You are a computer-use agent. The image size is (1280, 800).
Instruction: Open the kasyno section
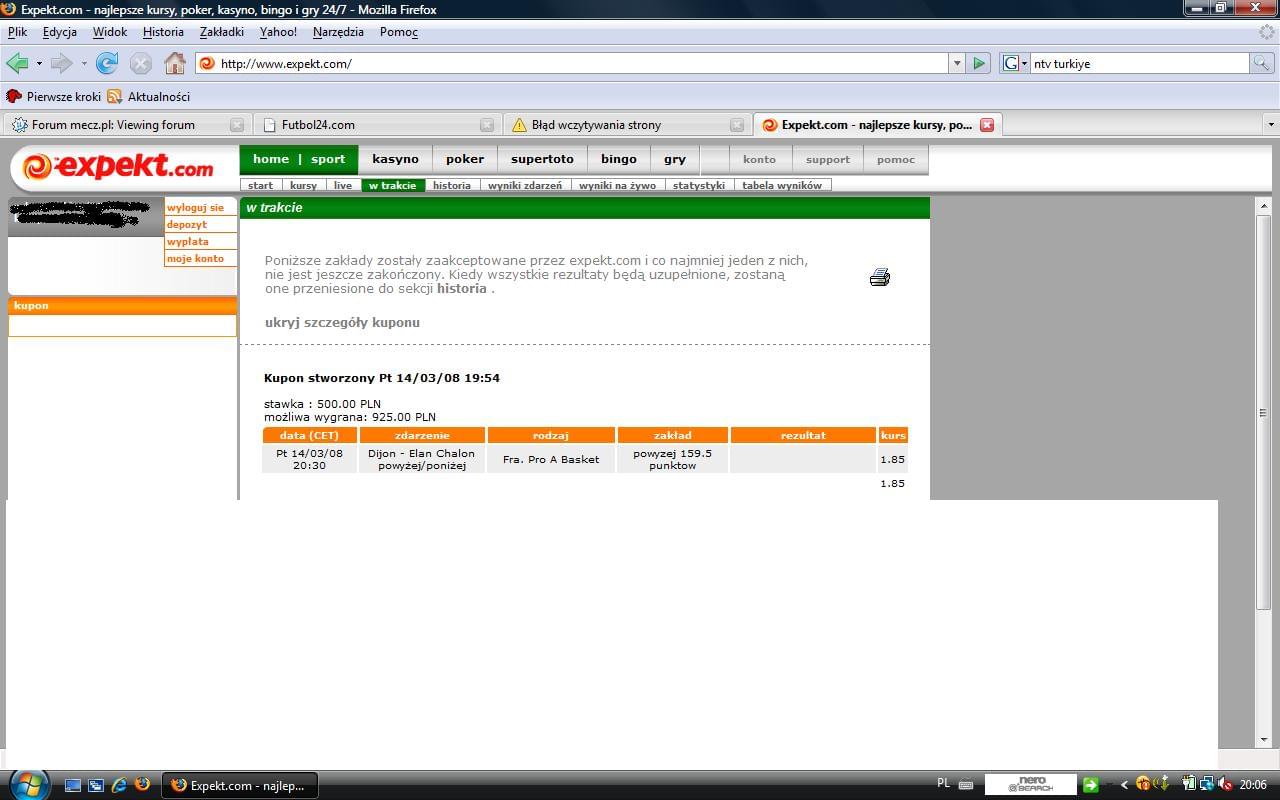(x=395, y=159)
